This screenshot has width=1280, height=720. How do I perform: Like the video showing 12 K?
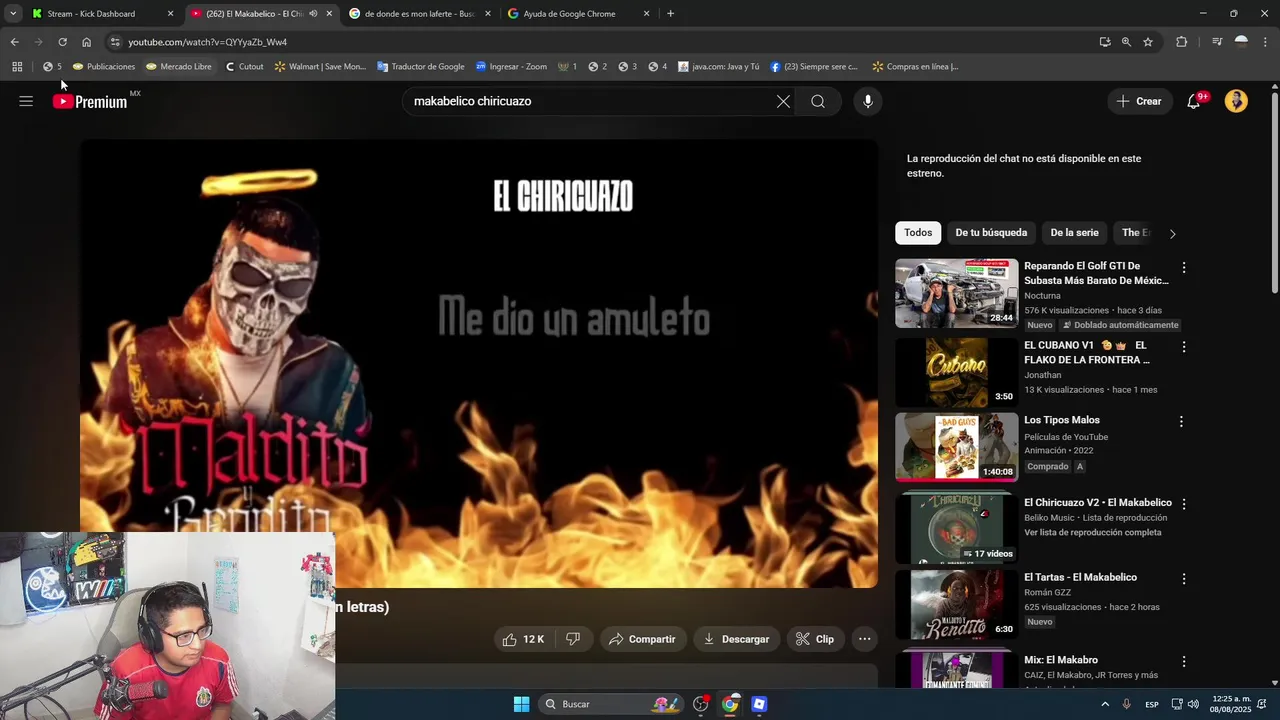click(523, 639)
